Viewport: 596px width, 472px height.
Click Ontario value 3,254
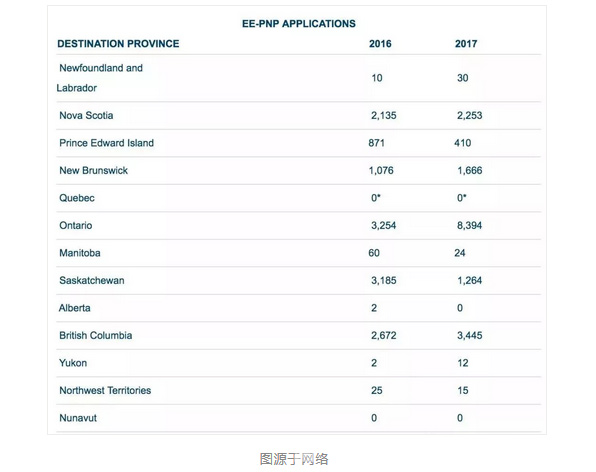pyautogui.click(x=384, y=225)
